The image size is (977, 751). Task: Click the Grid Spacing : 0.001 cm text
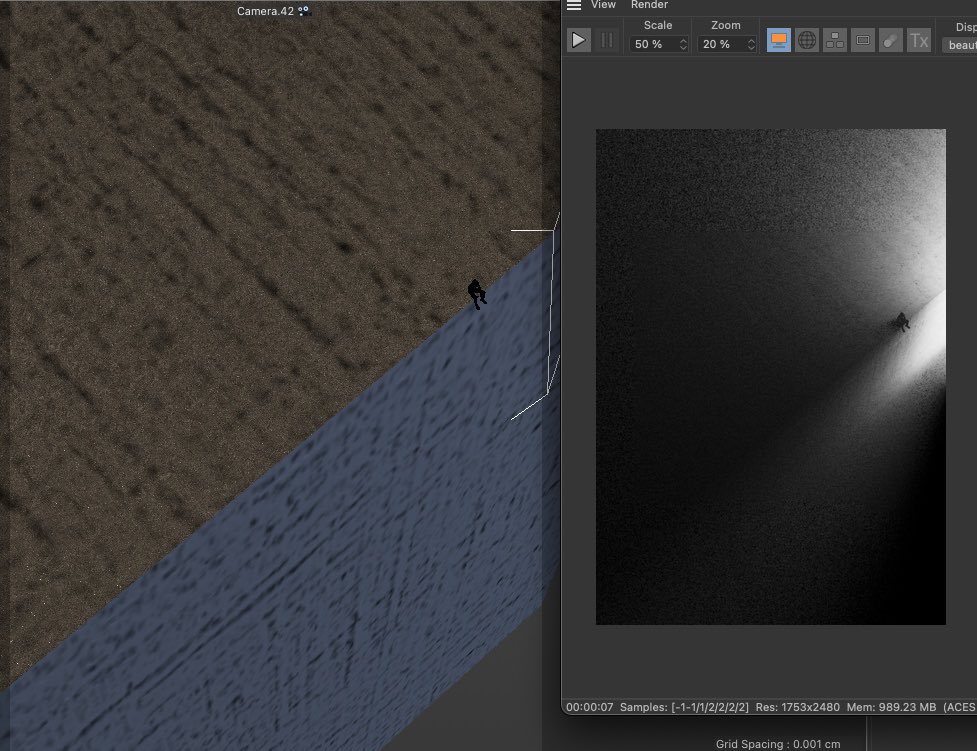tap(778, 744)
